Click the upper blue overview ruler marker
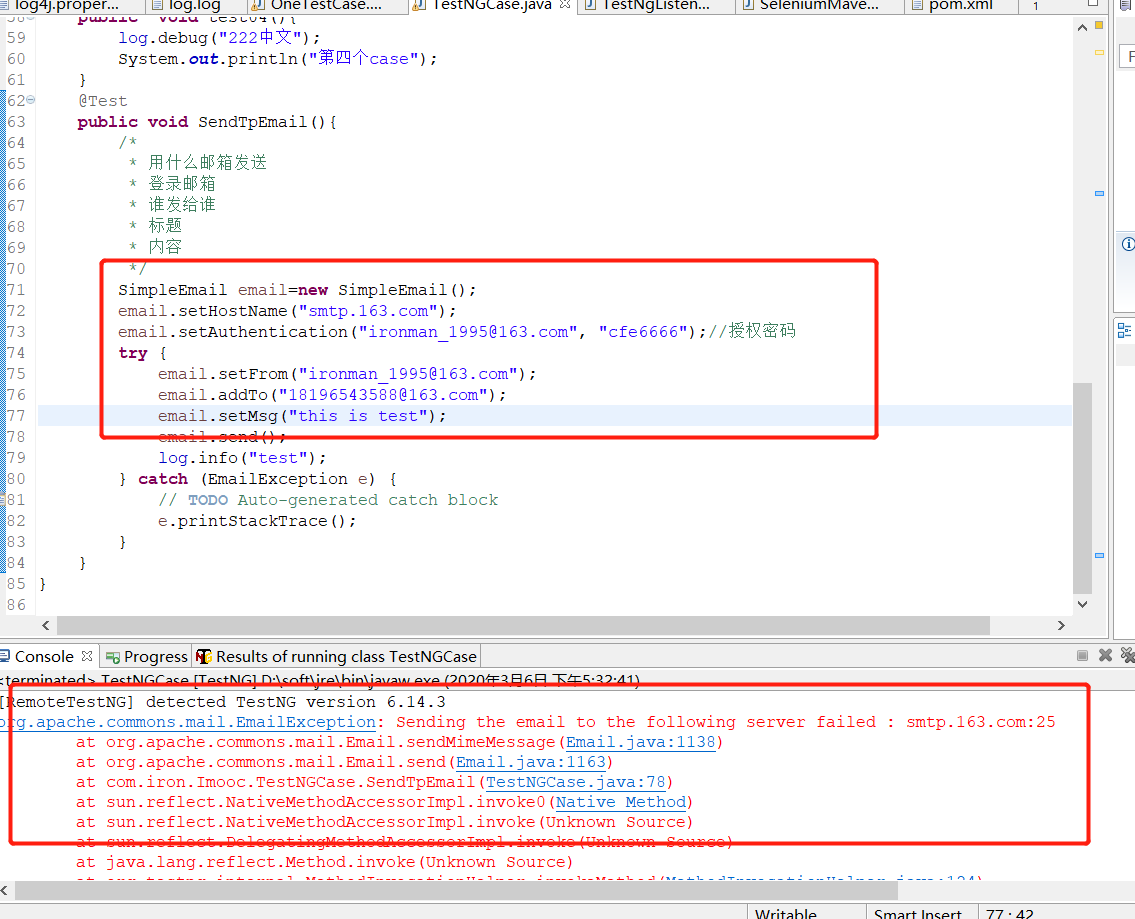This screenshot has height=919, width=1135. (x=1099, y=193)
